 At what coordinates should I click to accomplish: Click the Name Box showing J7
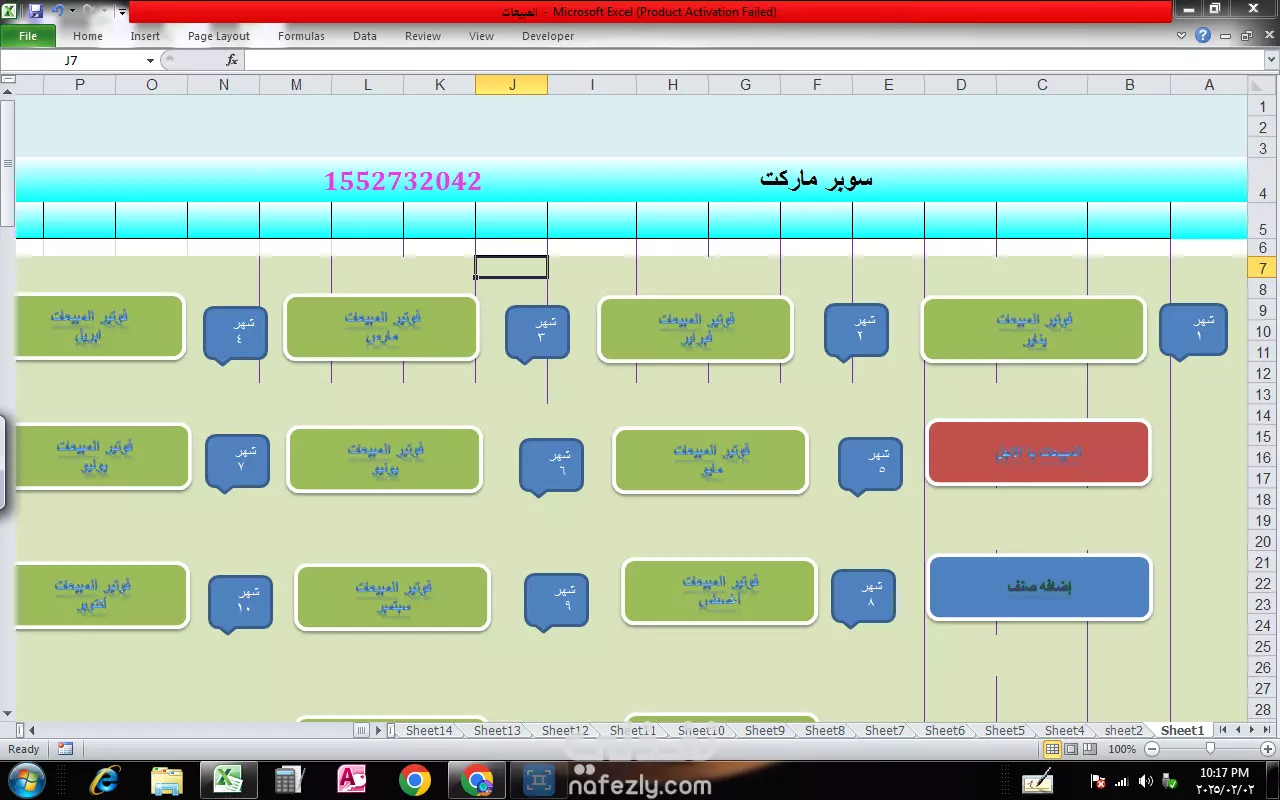tap(72, 61)
